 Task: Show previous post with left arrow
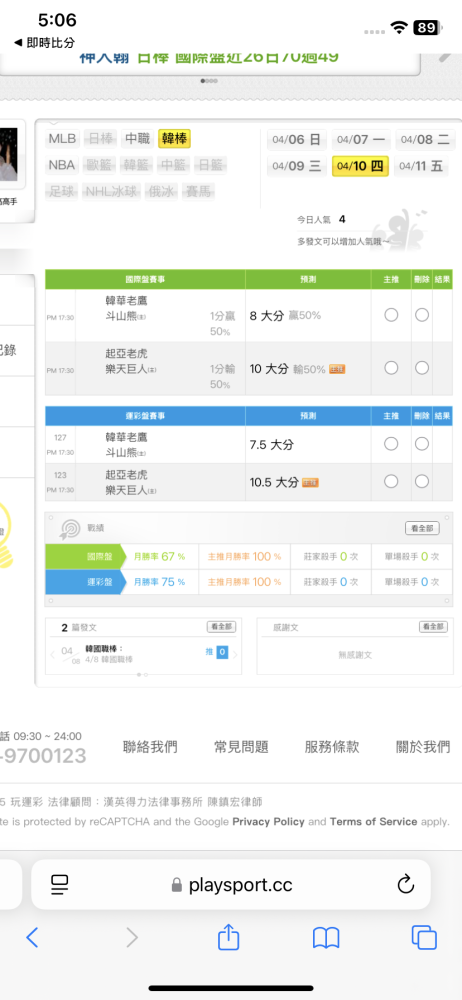coord(53,654)
